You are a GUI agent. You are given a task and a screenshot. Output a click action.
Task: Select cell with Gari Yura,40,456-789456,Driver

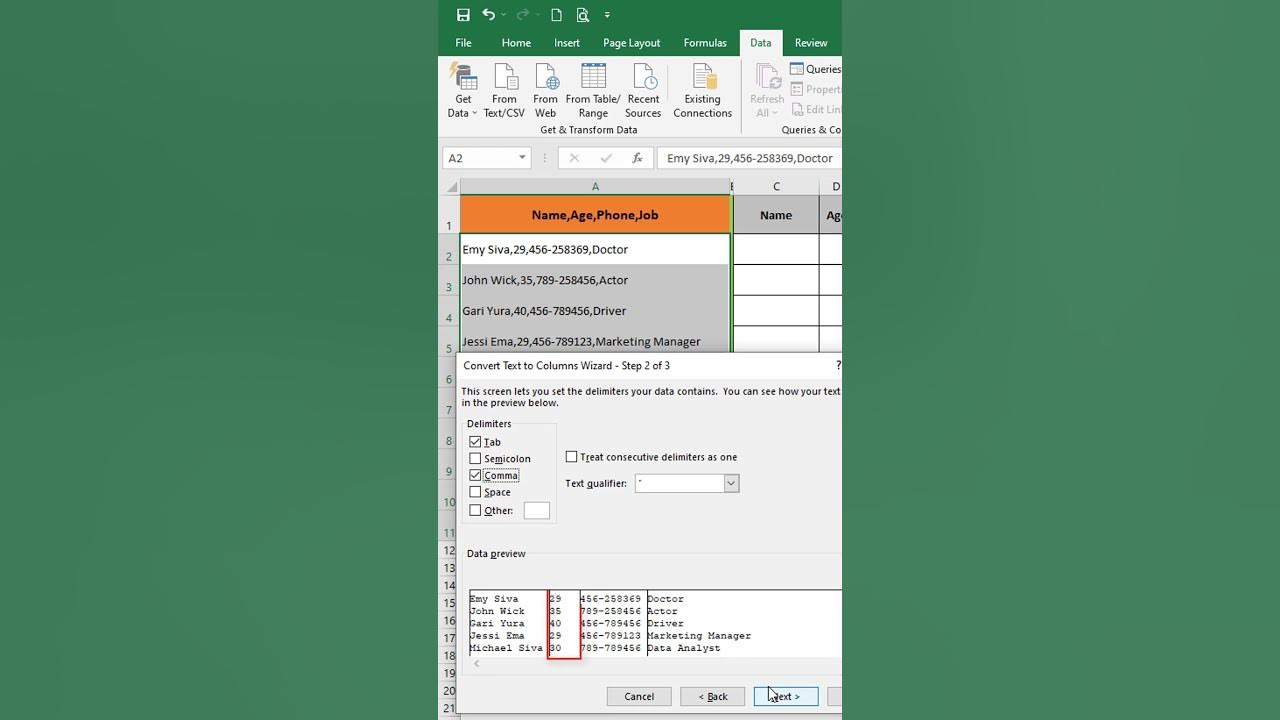[595, 311]
